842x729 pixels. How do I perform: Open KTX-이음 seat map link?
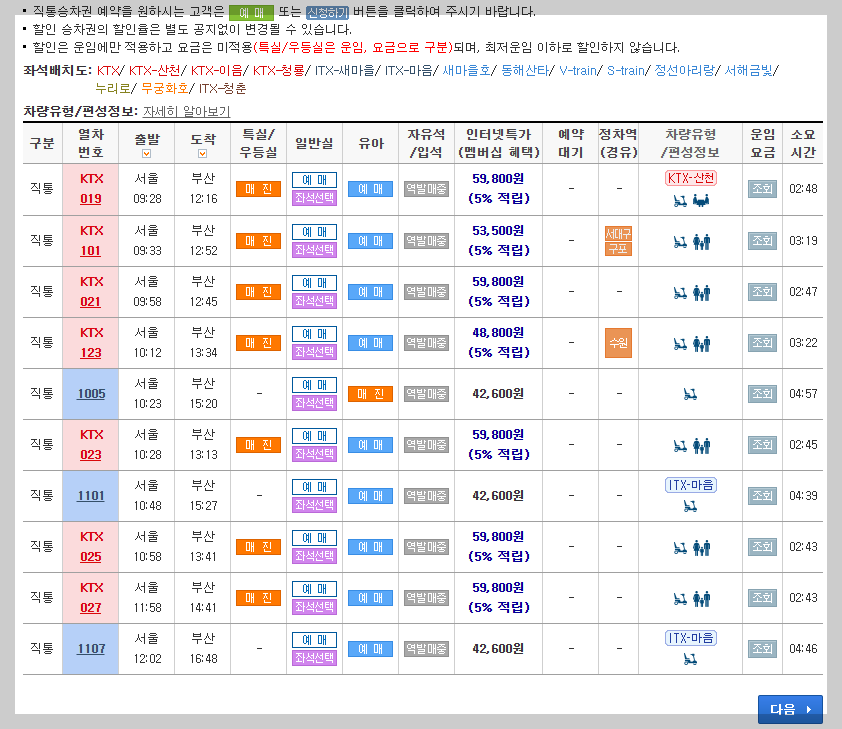(216, 70)
